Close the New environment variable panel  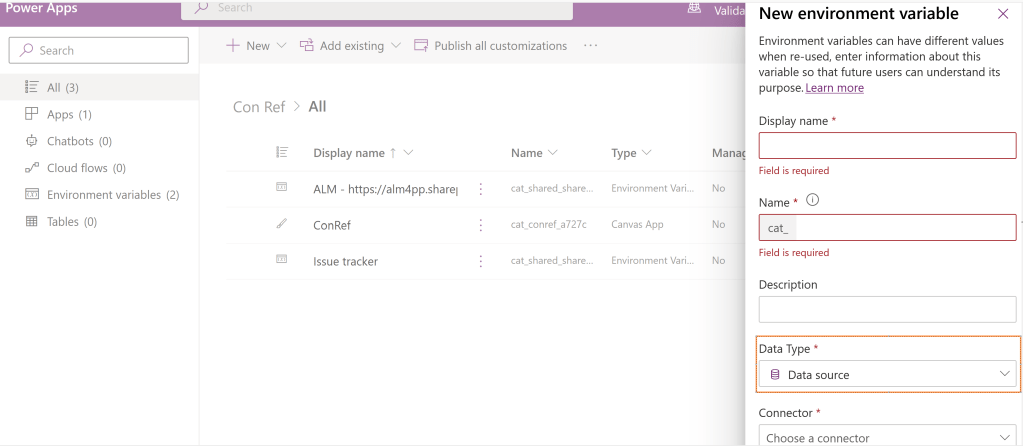click(x=1002, y=14)
